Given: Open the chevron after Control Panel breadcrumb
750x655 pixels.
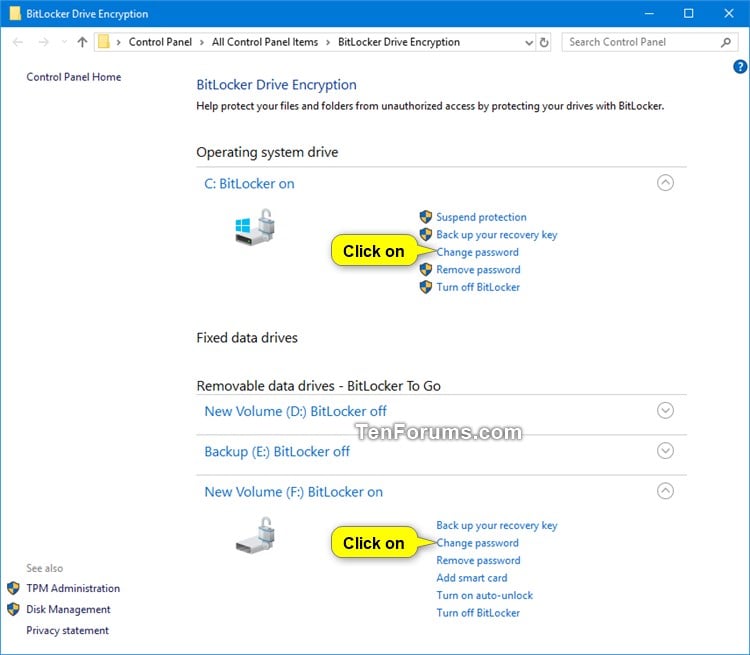Looking at the screenshot, I should coord(201,42).
